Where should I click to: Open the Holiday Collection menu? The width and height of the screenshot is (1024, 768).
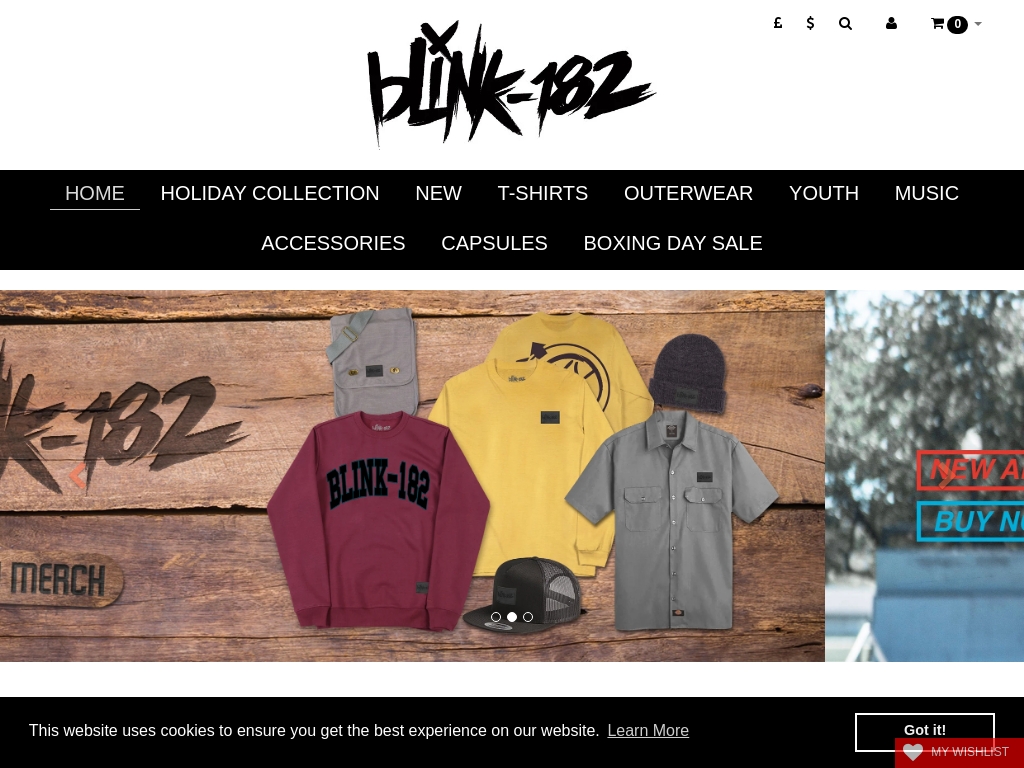coord(270,193)
